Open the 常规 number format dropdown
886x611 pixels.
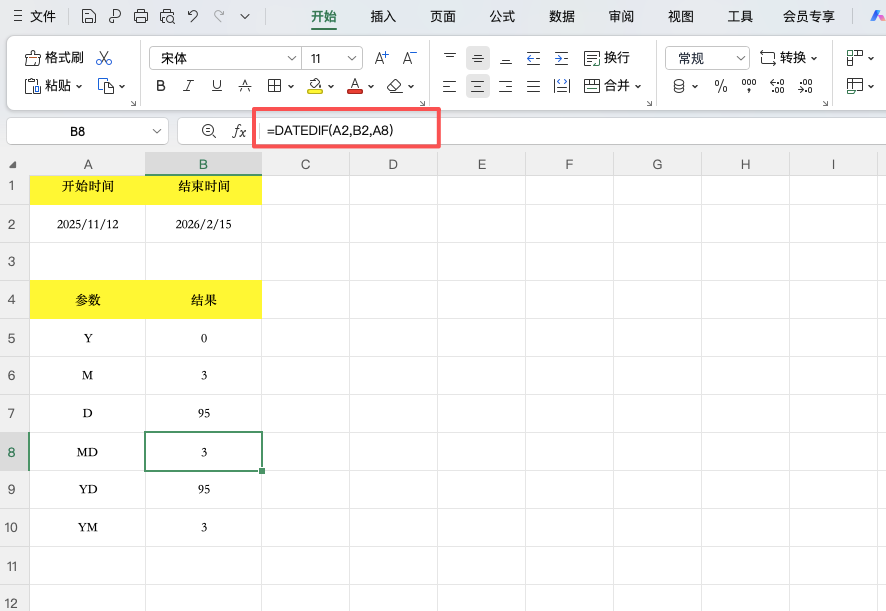[x=741, y=58]
